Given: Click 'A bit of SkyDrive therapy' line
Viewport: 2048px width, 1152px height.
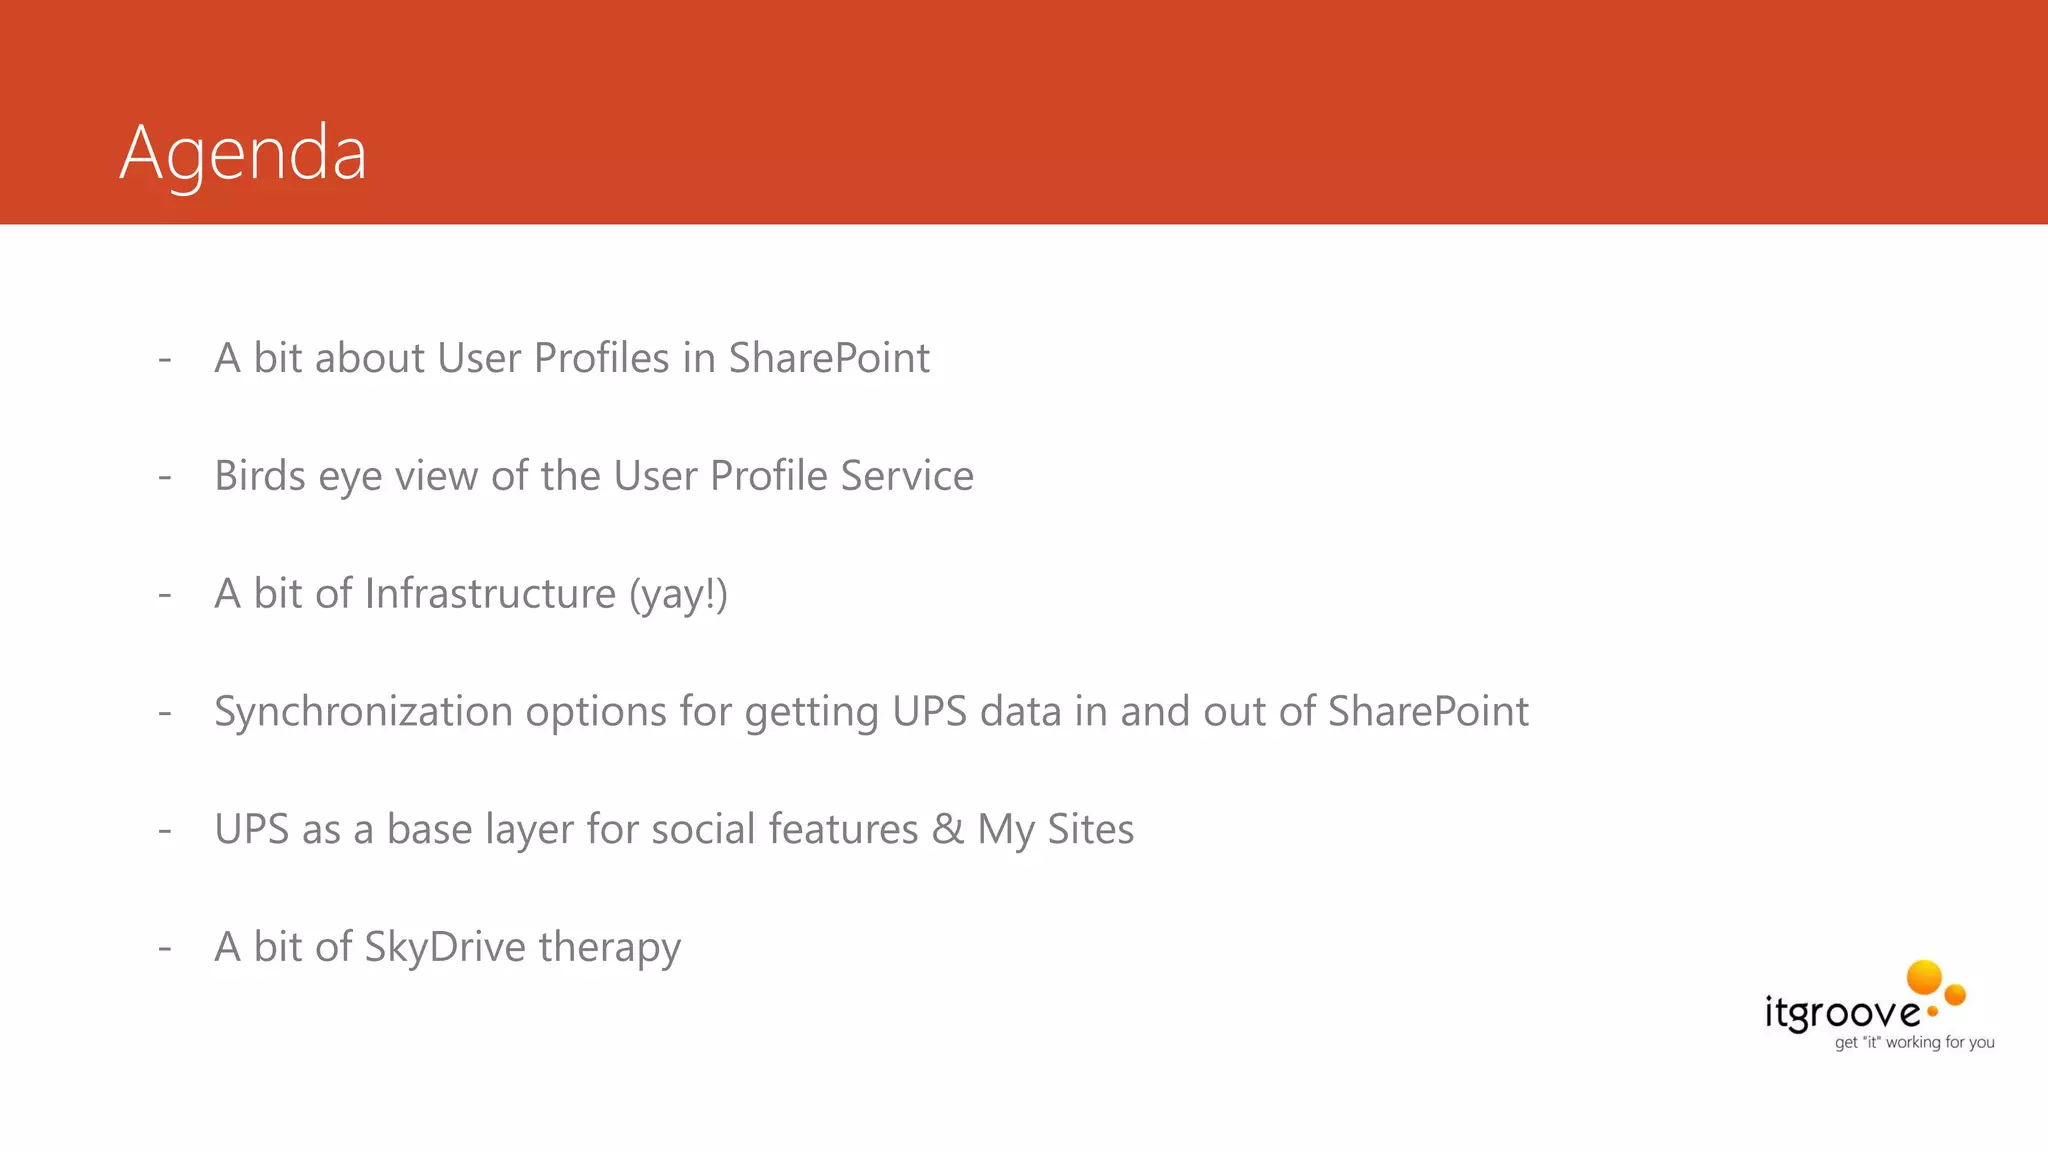Looking at the screenshot, I should (x=447, y=947).
